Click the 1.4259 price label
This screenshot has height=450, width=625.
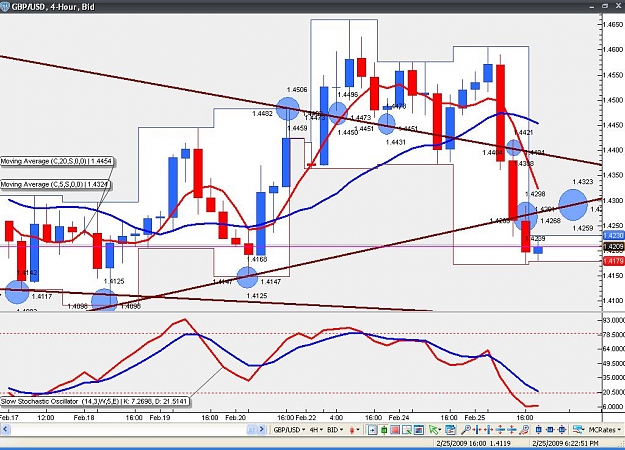click(583, 228)
